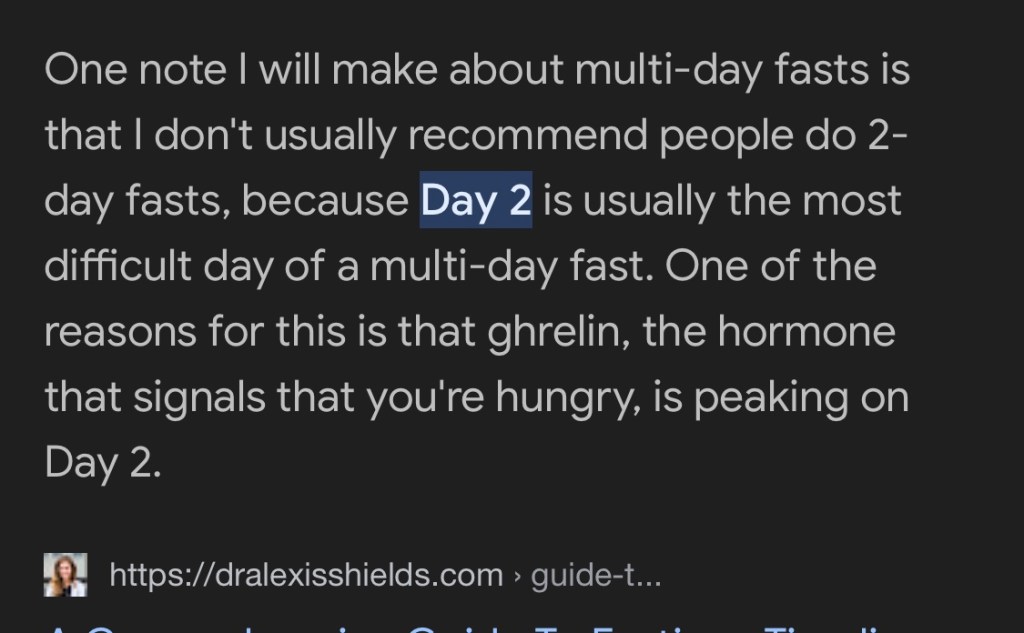The width and height of the screenshot is (1024, 633).
Task: Click the truncated guide-t... breadcrumb path
Action: 595,576
